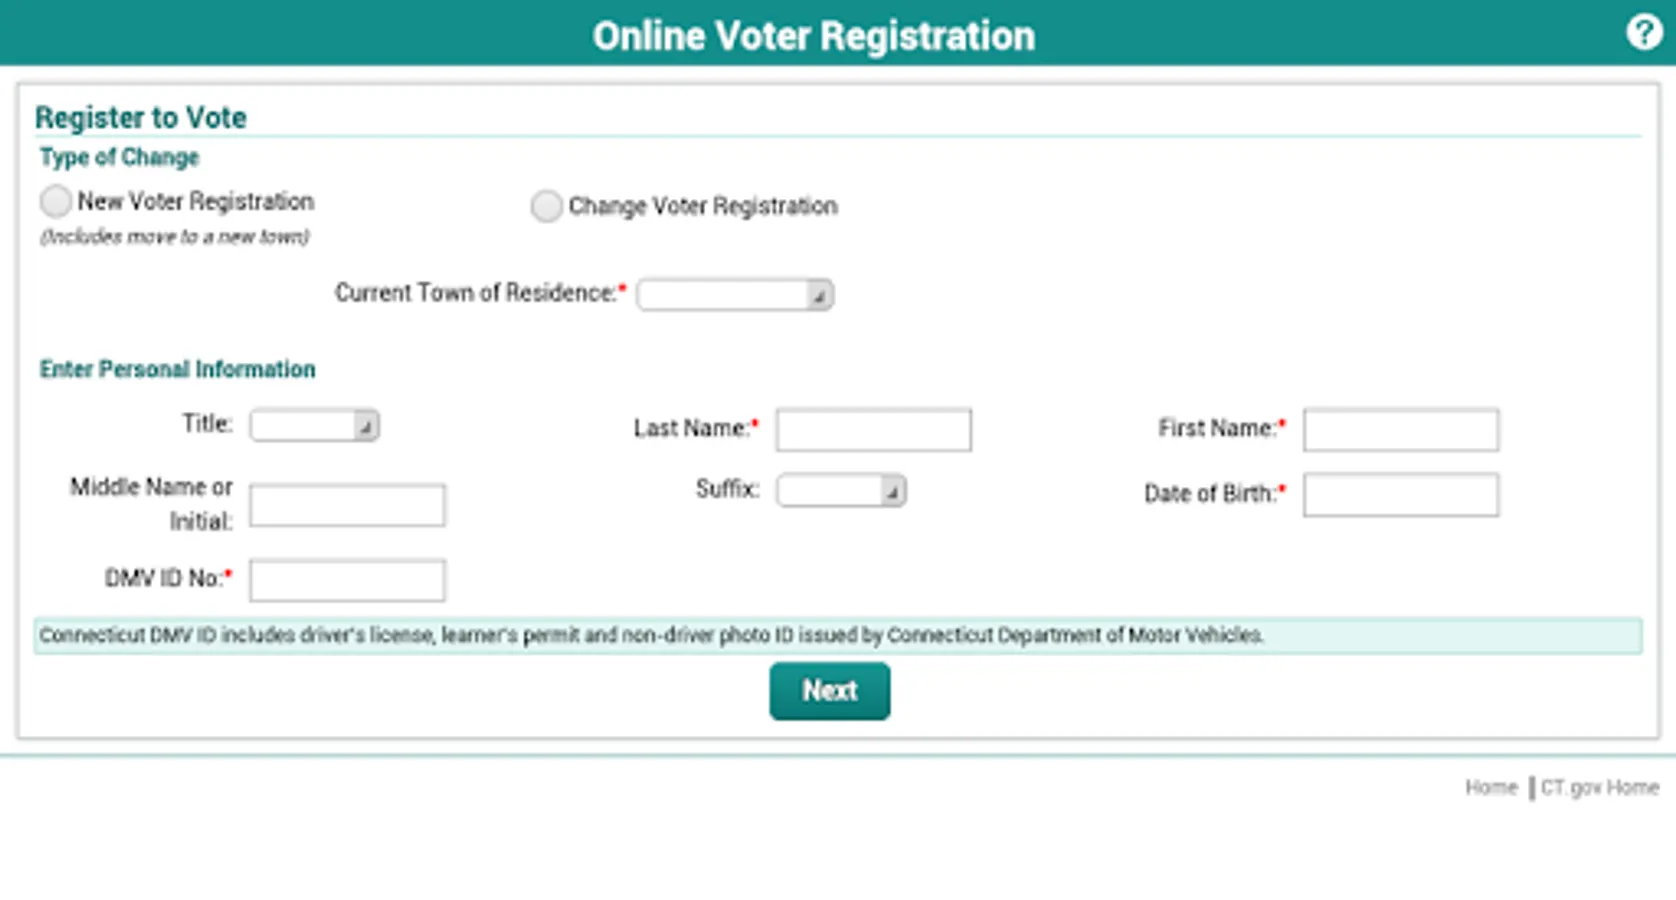
Task: Click the Enter Personal Information section heading
Action: click(x=177, y=370)
